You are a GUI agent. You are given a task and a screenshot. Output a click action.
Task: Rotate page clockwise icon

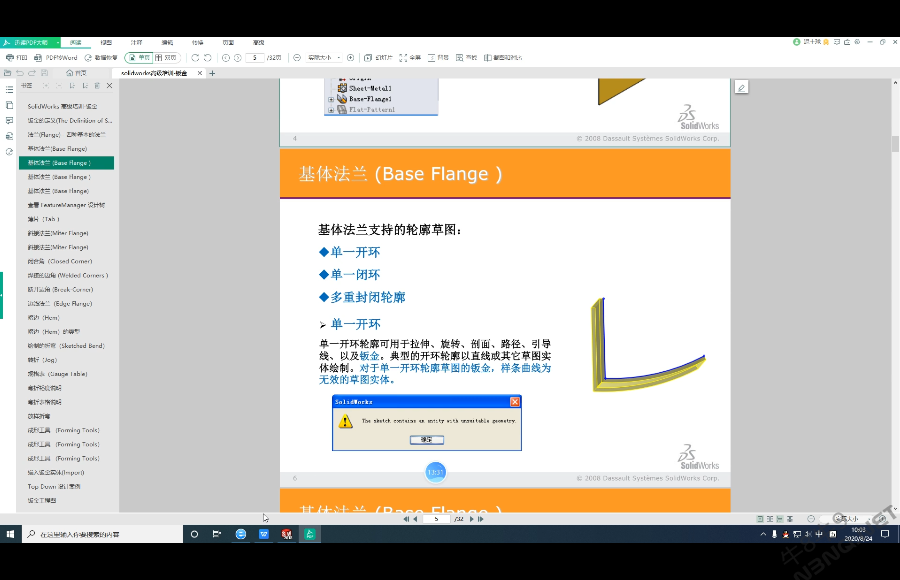click(x=195, y=57)
